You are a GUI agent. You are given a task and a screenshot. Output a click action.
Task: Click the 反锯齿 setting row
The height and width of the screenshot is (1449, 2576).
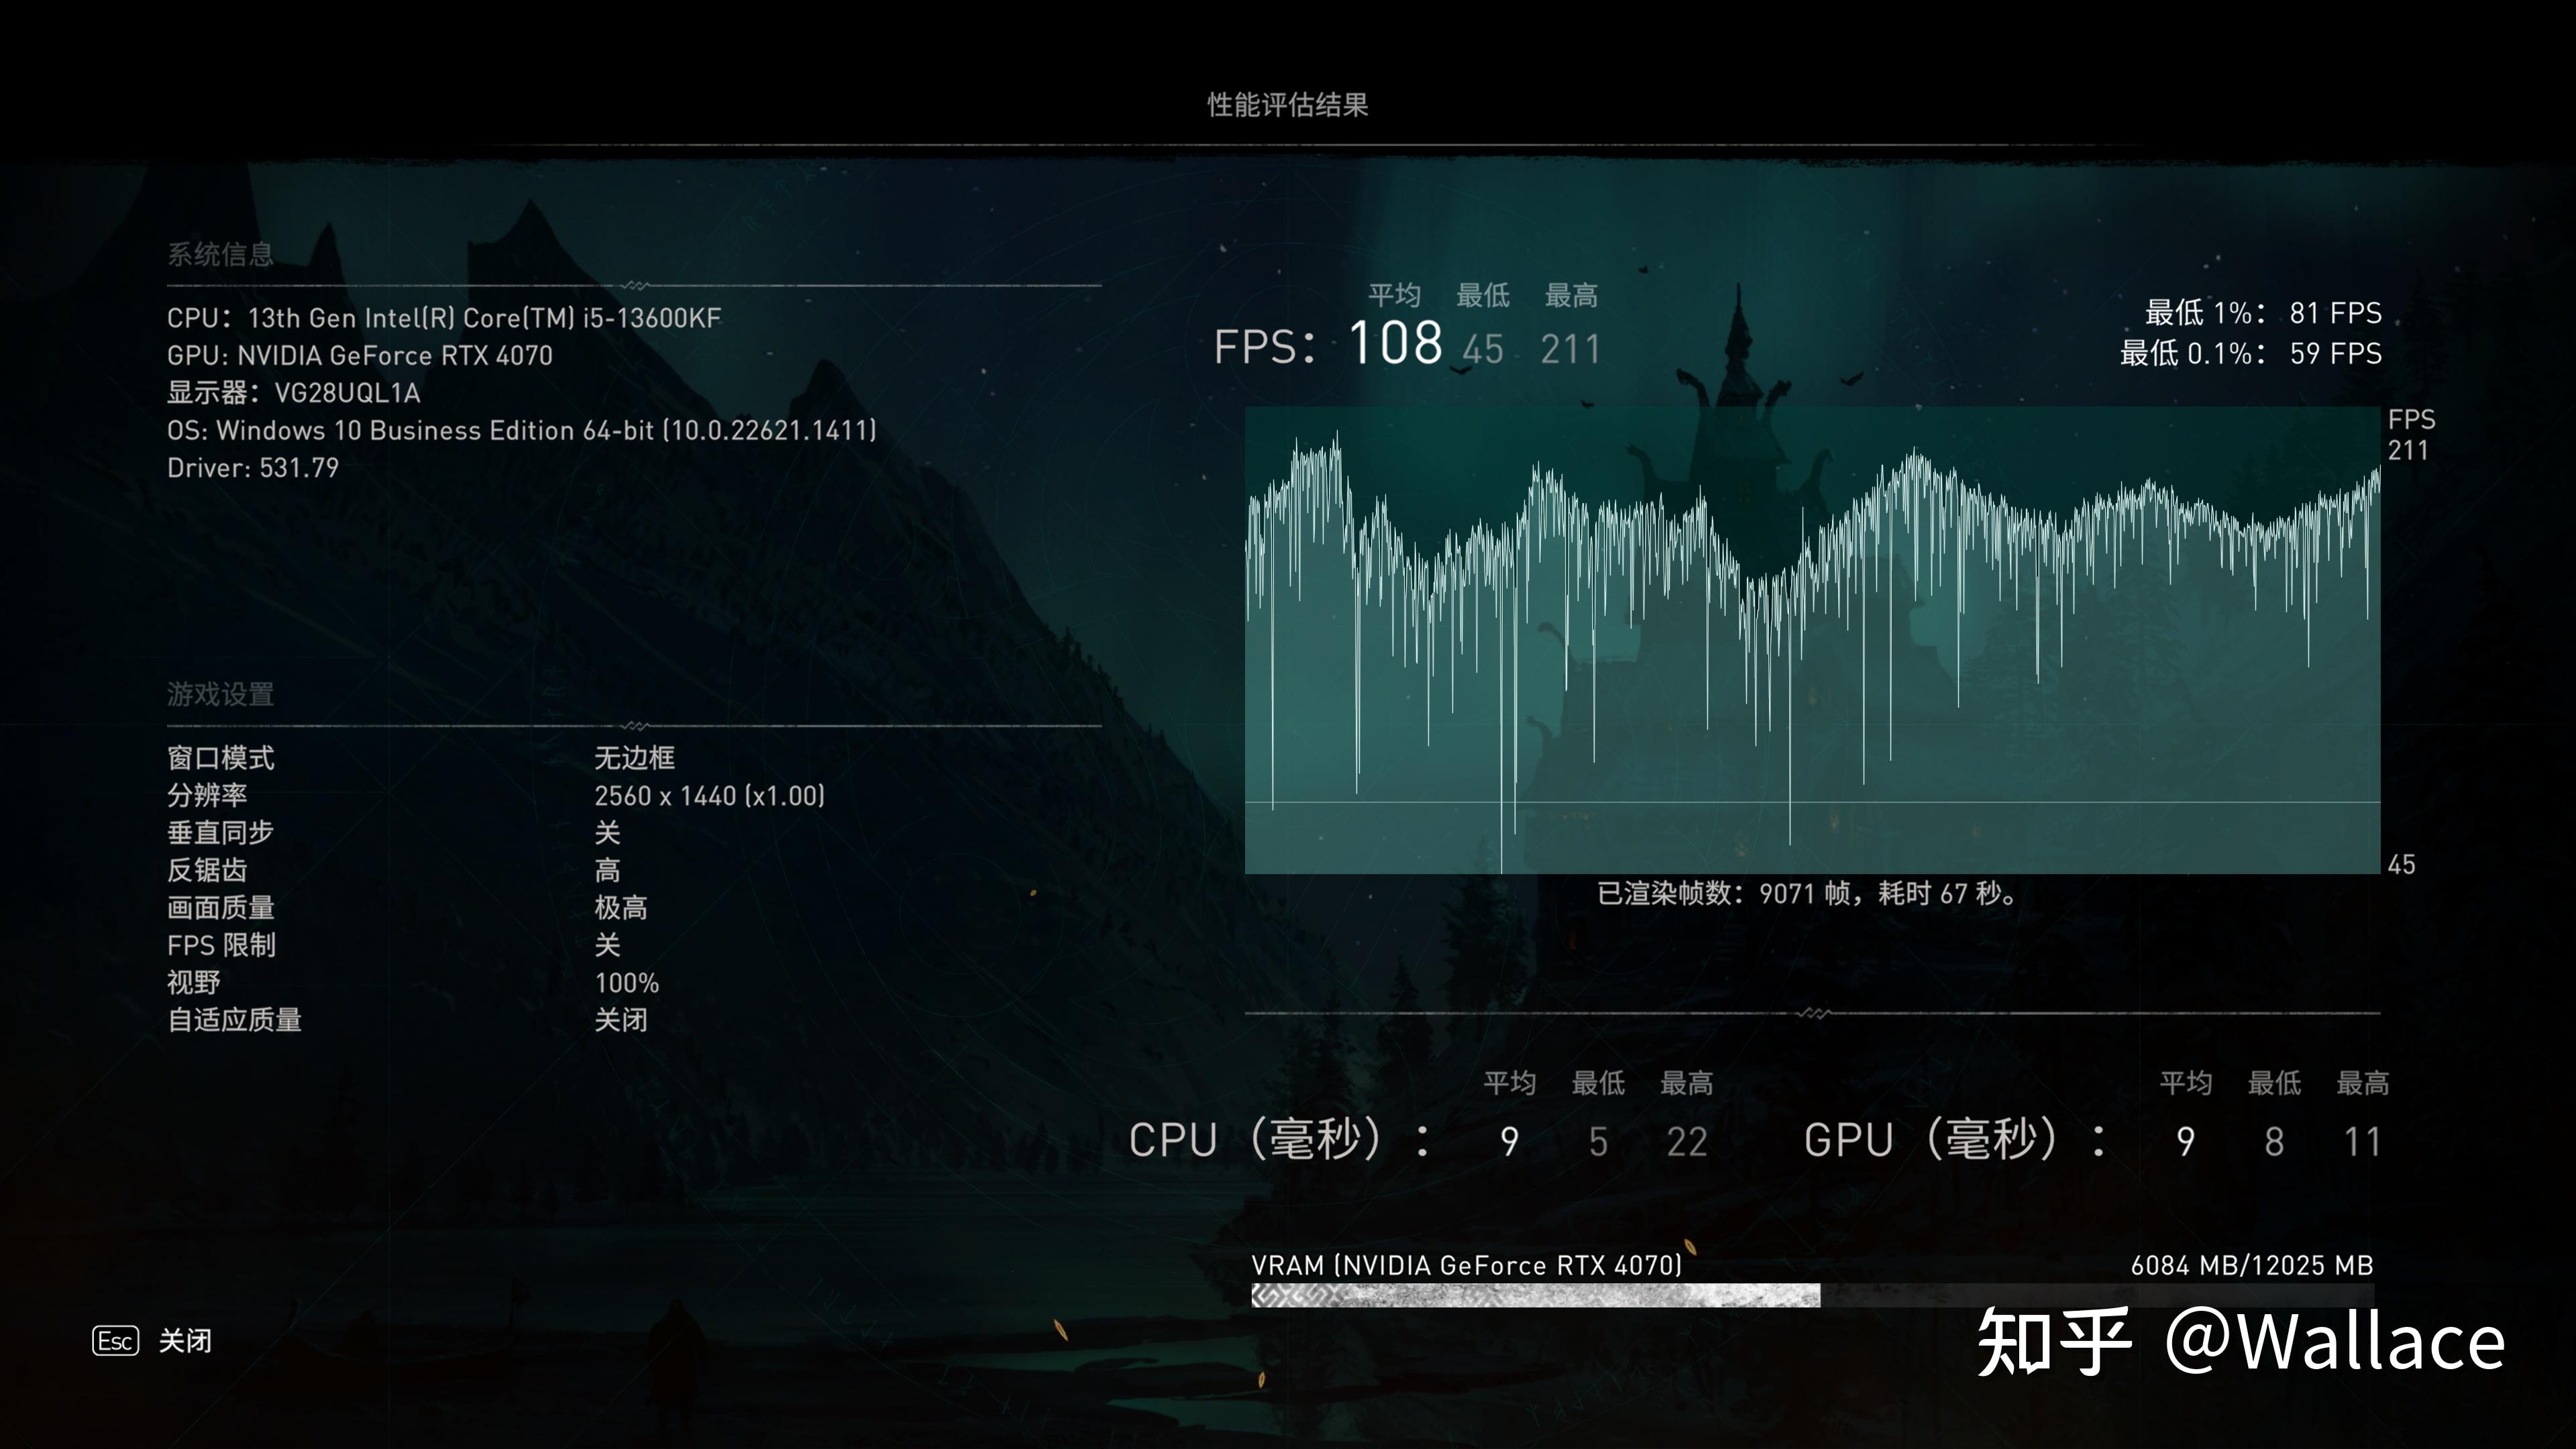pyautogui.click(x=207, y=870)
